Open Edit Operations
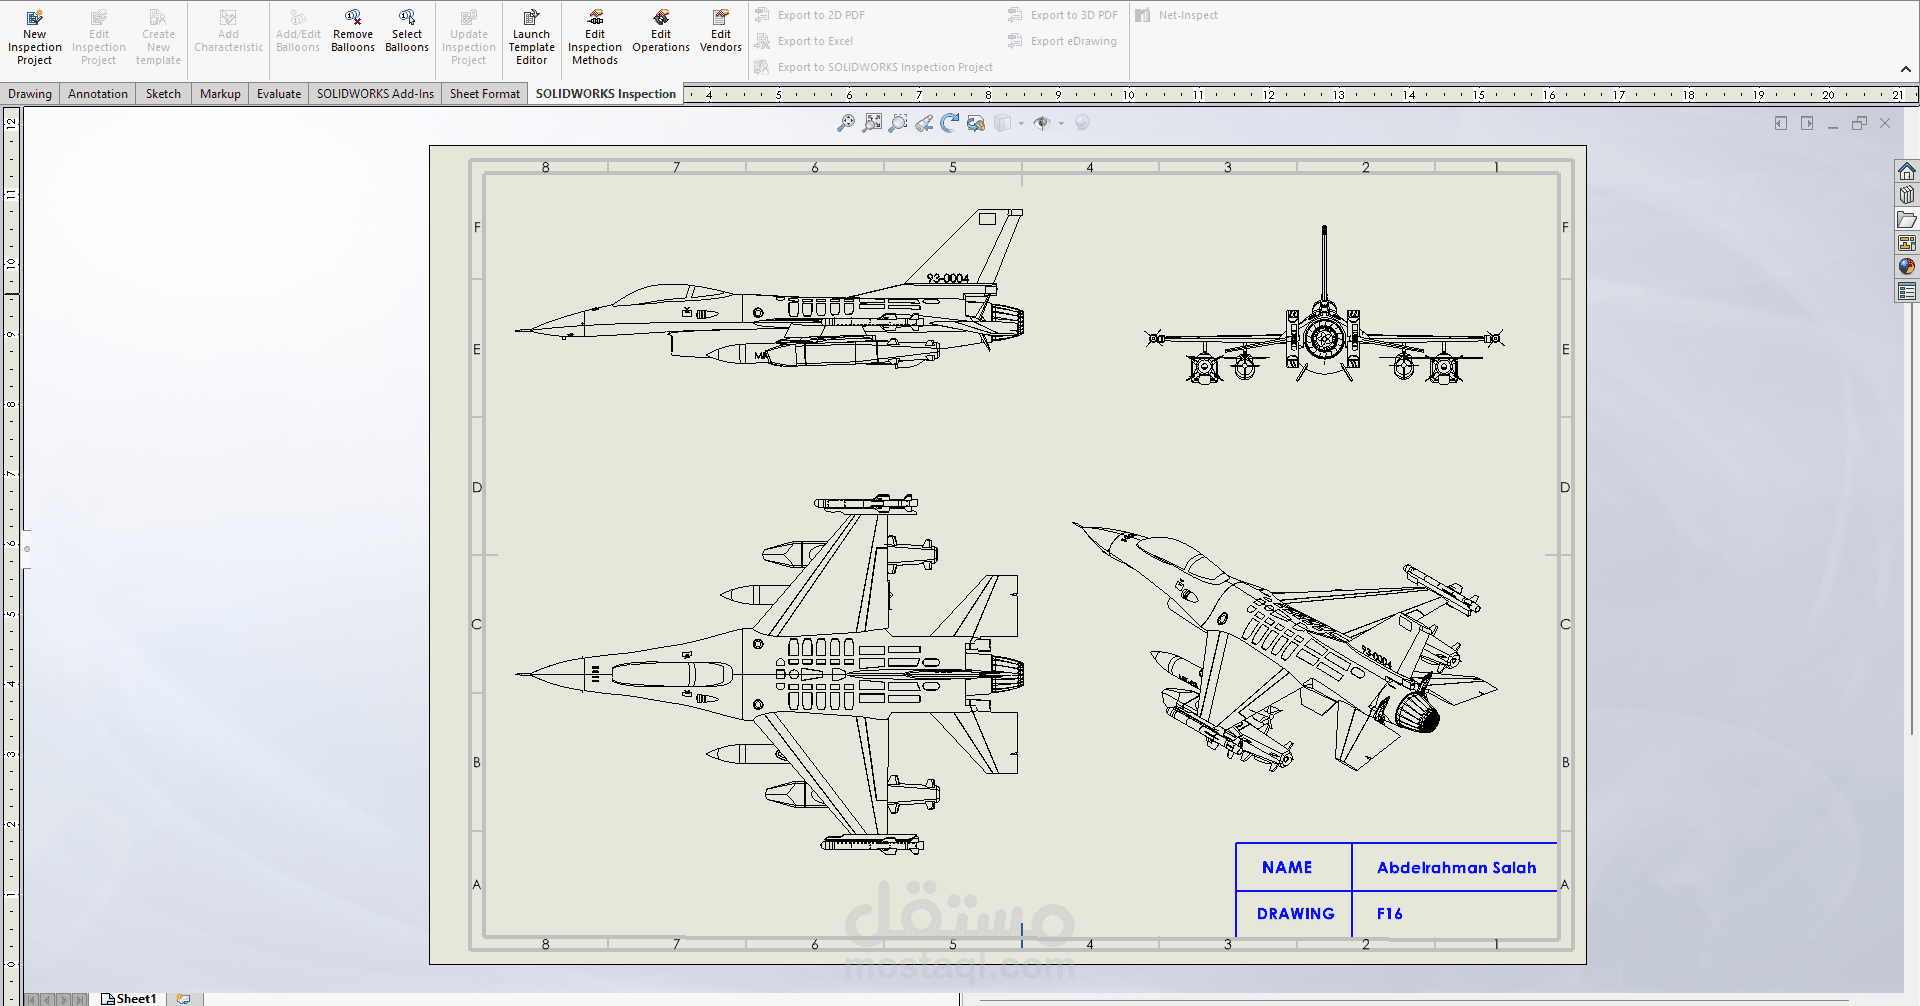Screen dimensions: 1920x1006 click(x=661, y=32)
